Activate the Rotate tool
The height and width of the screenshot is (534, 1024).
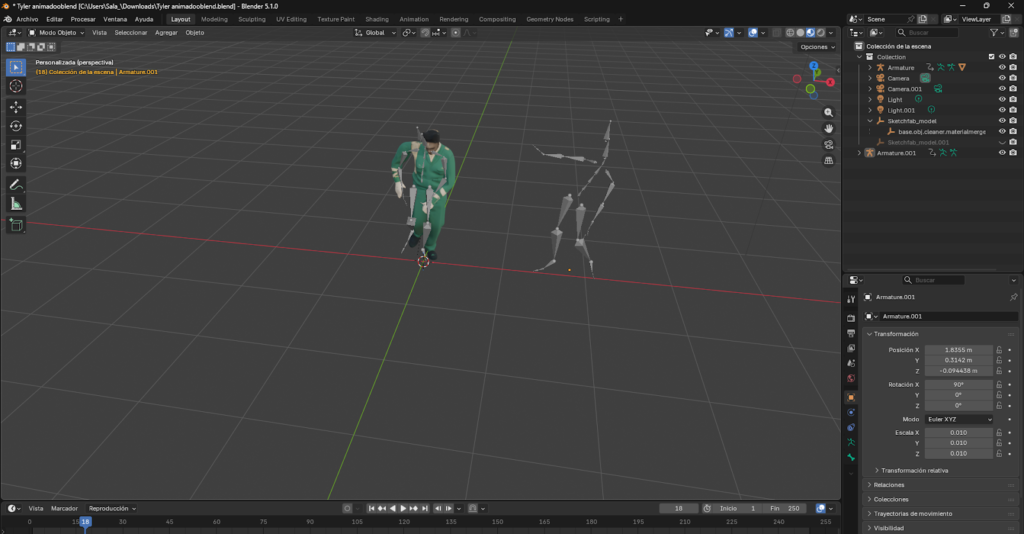click(x=16, y=126)
